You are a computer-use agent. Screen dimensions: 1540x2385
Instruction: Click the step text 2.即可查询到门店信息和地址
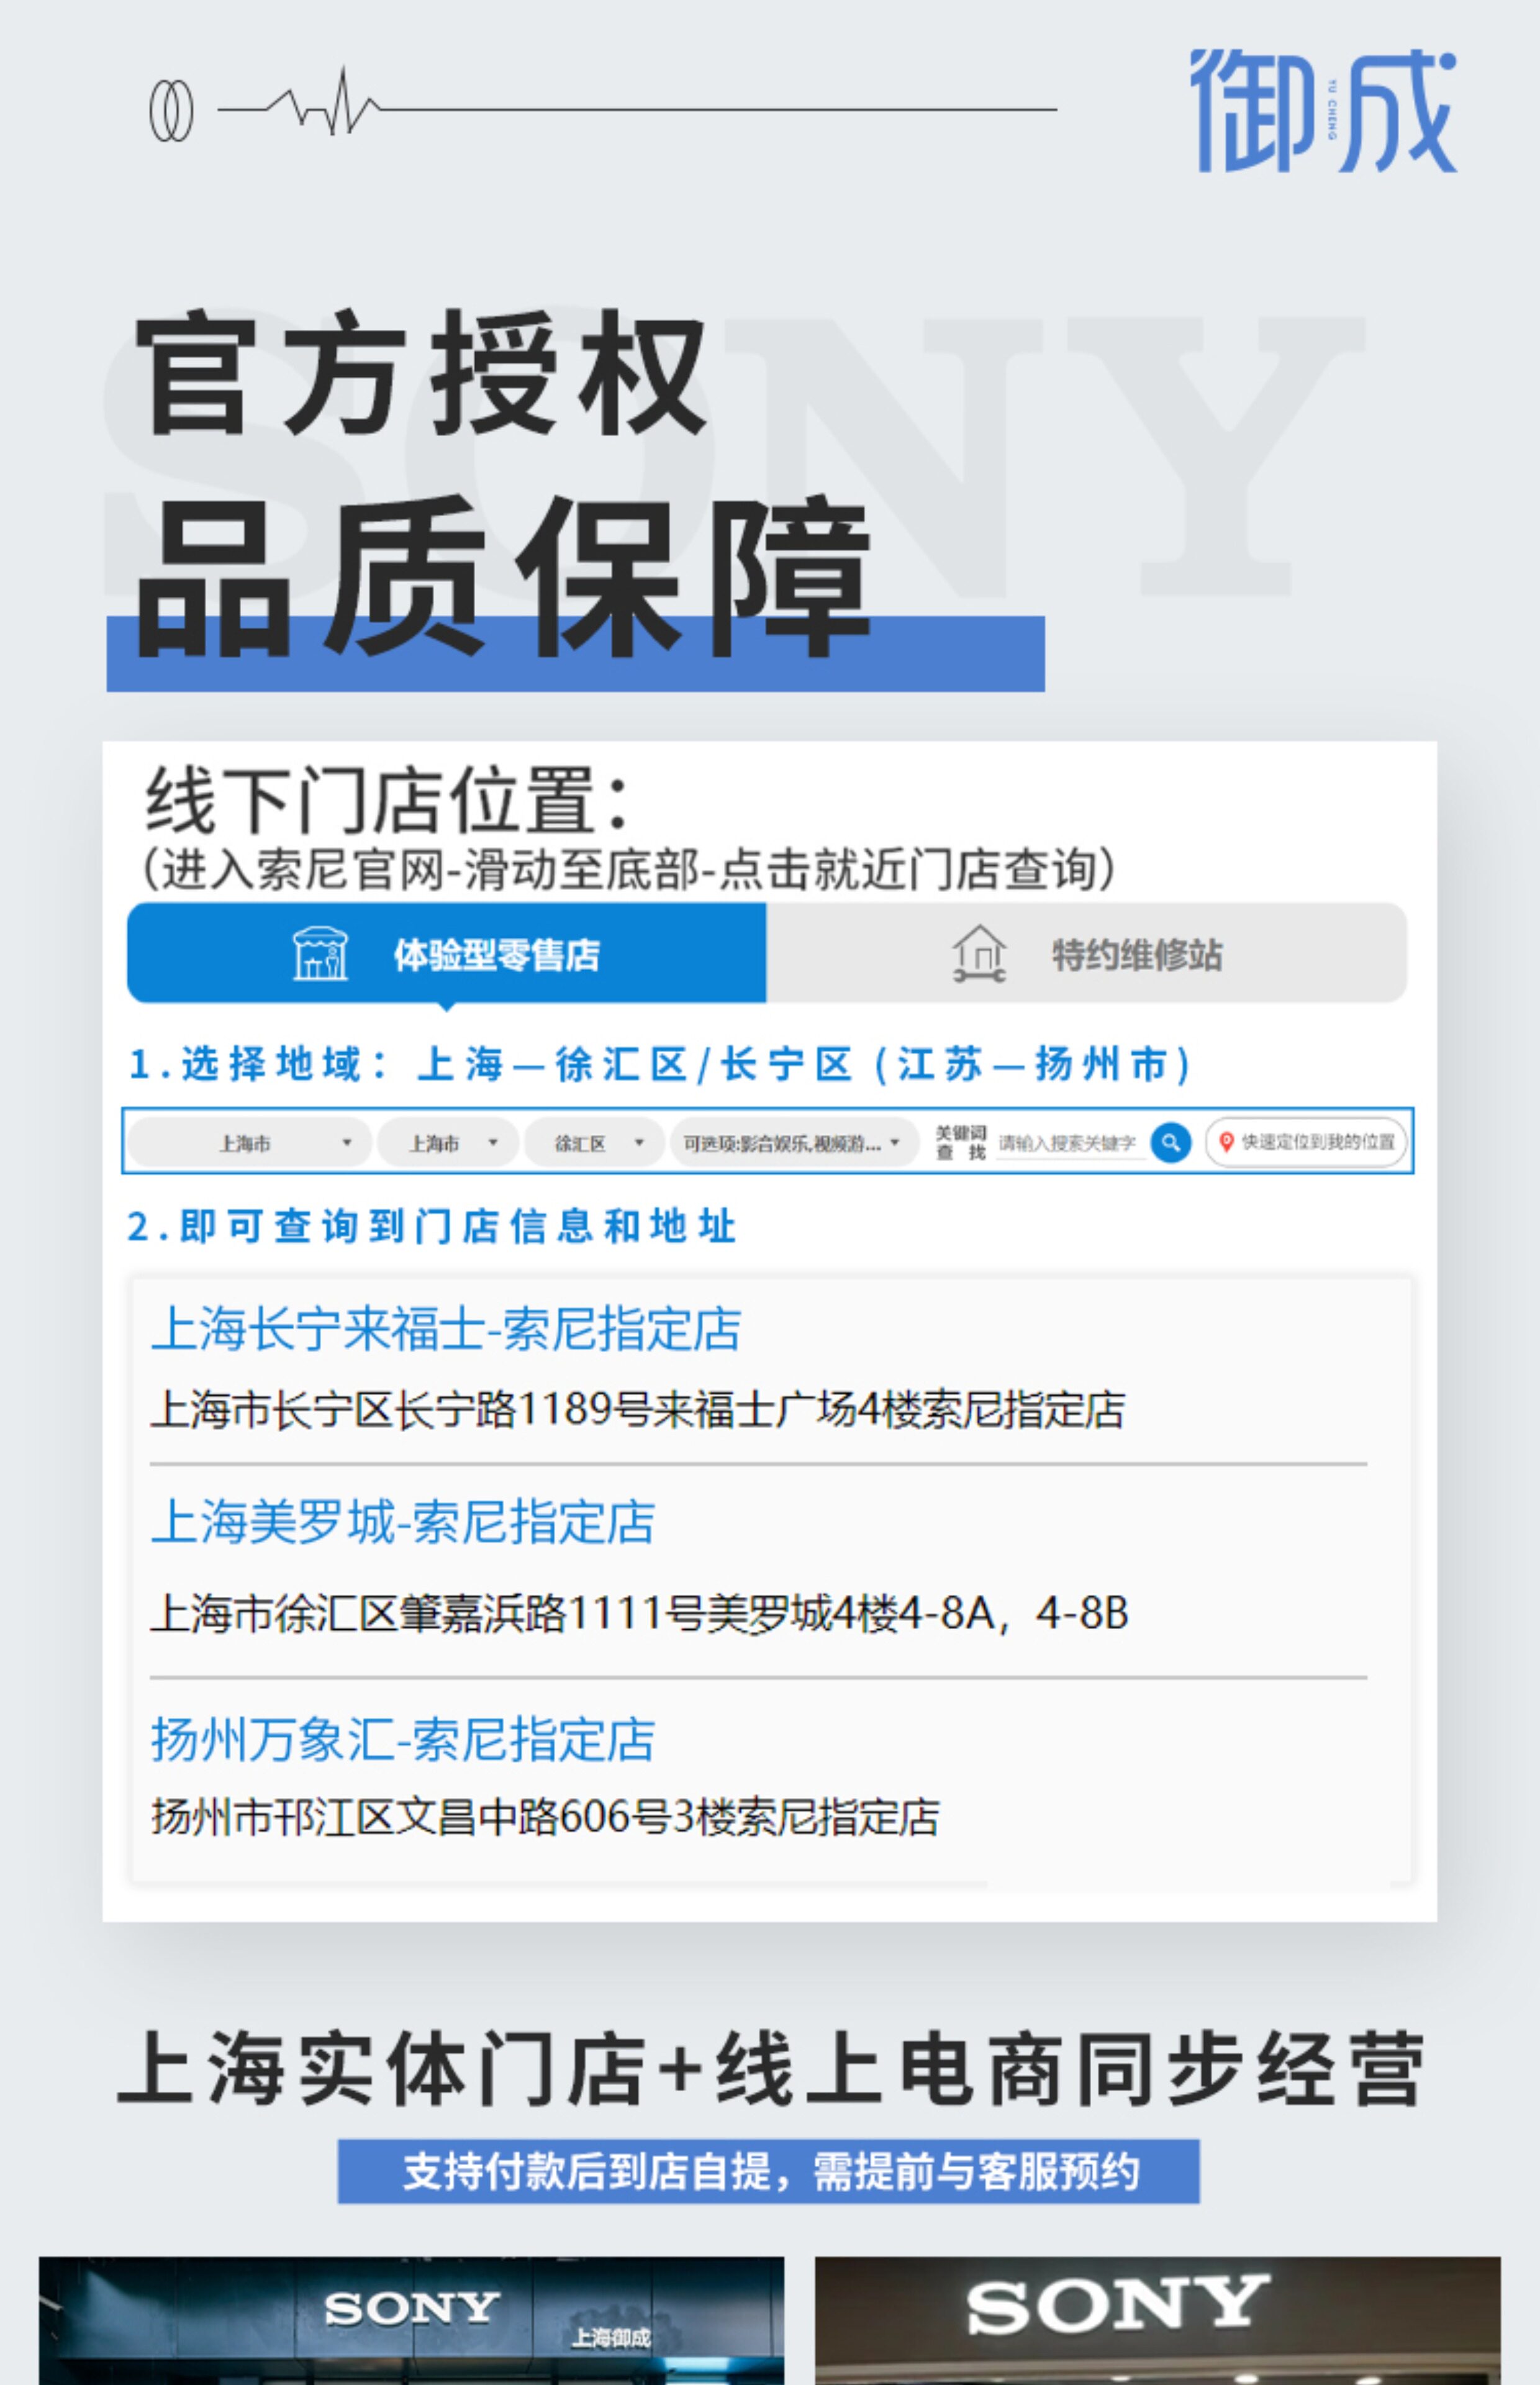(x=432, y=1226)
